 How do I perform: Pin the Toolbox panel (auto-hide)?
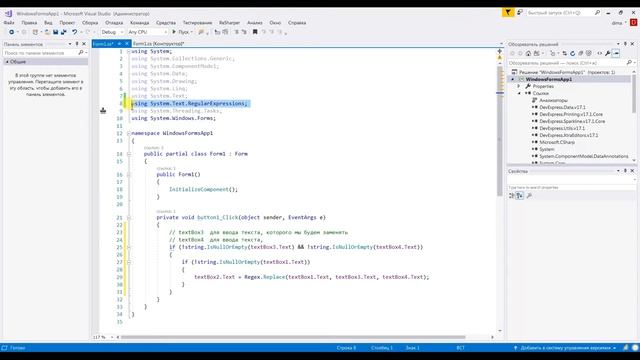[77, 44]
